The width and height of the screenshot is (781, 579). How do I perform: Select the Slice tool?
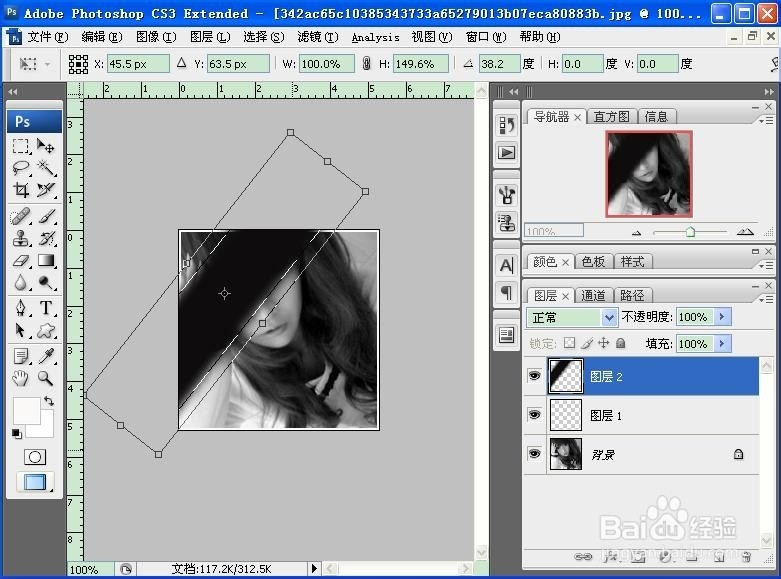46,190
